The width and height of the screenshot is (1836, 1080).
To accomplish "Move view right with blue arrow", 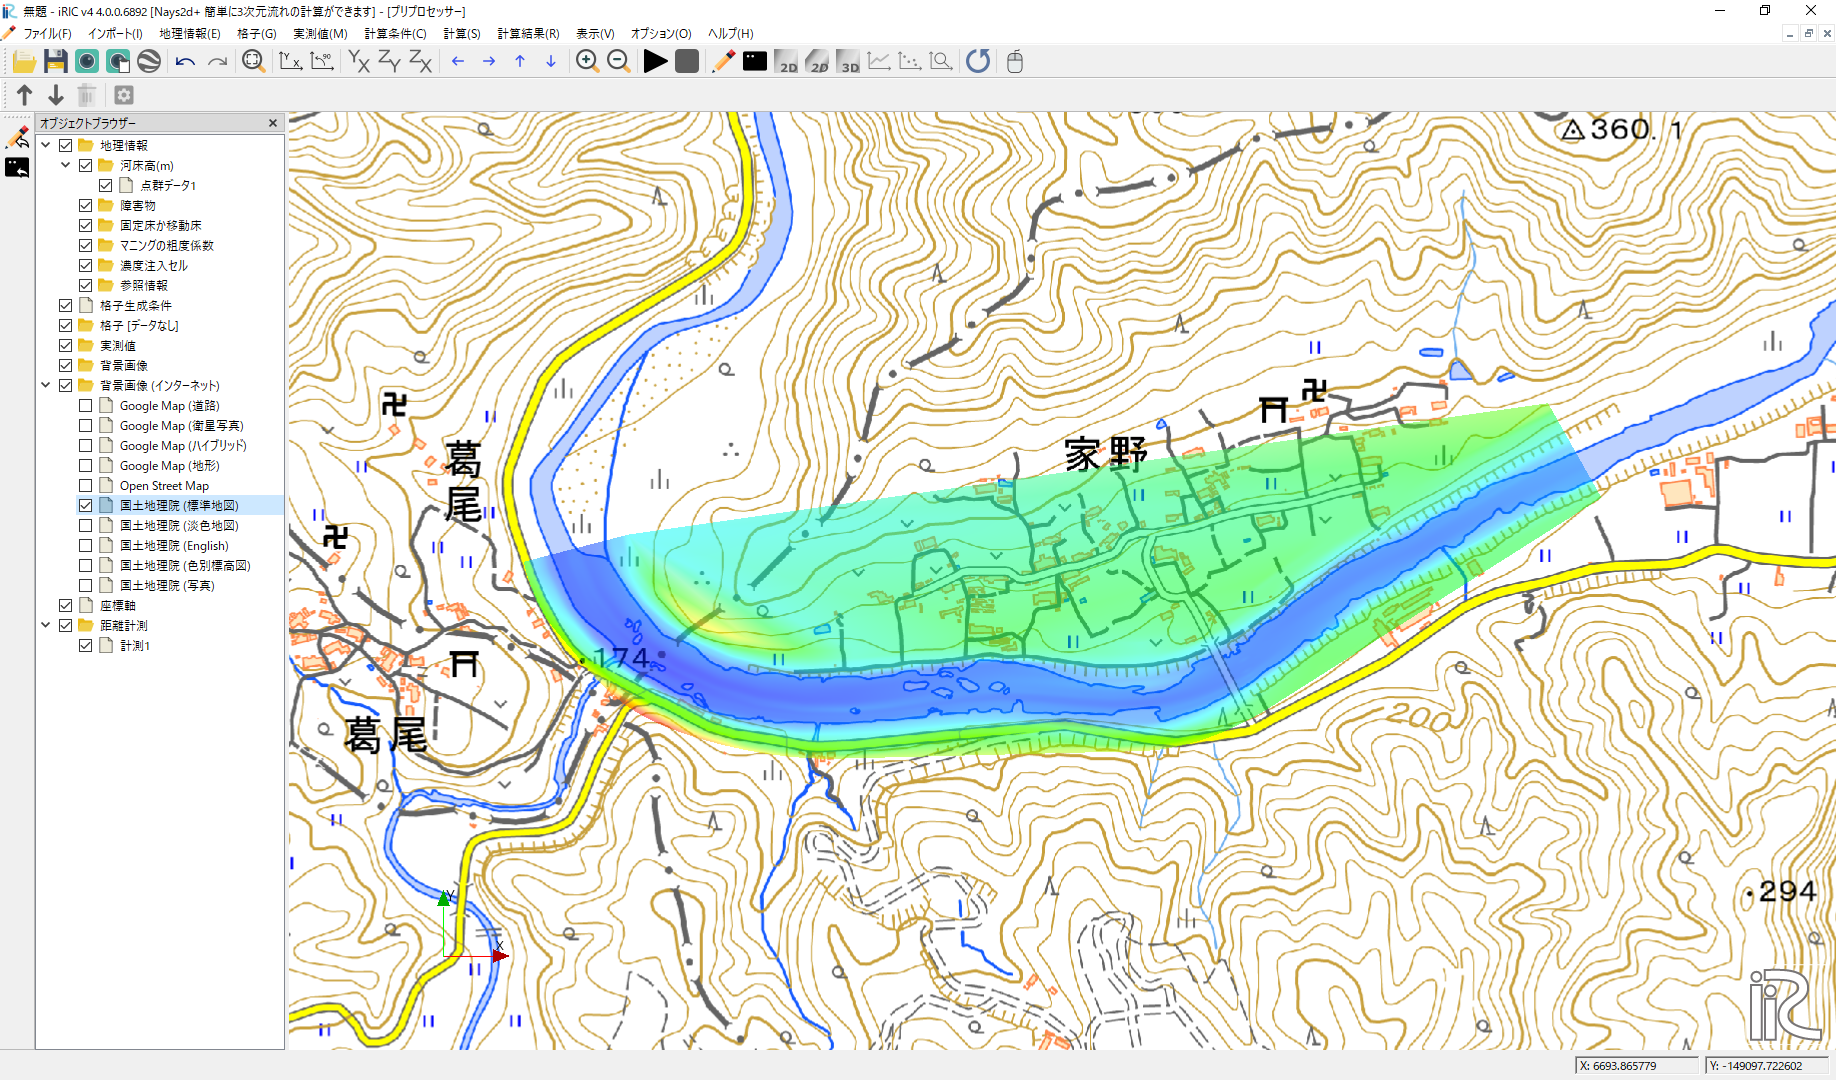I will pos(489,62).
